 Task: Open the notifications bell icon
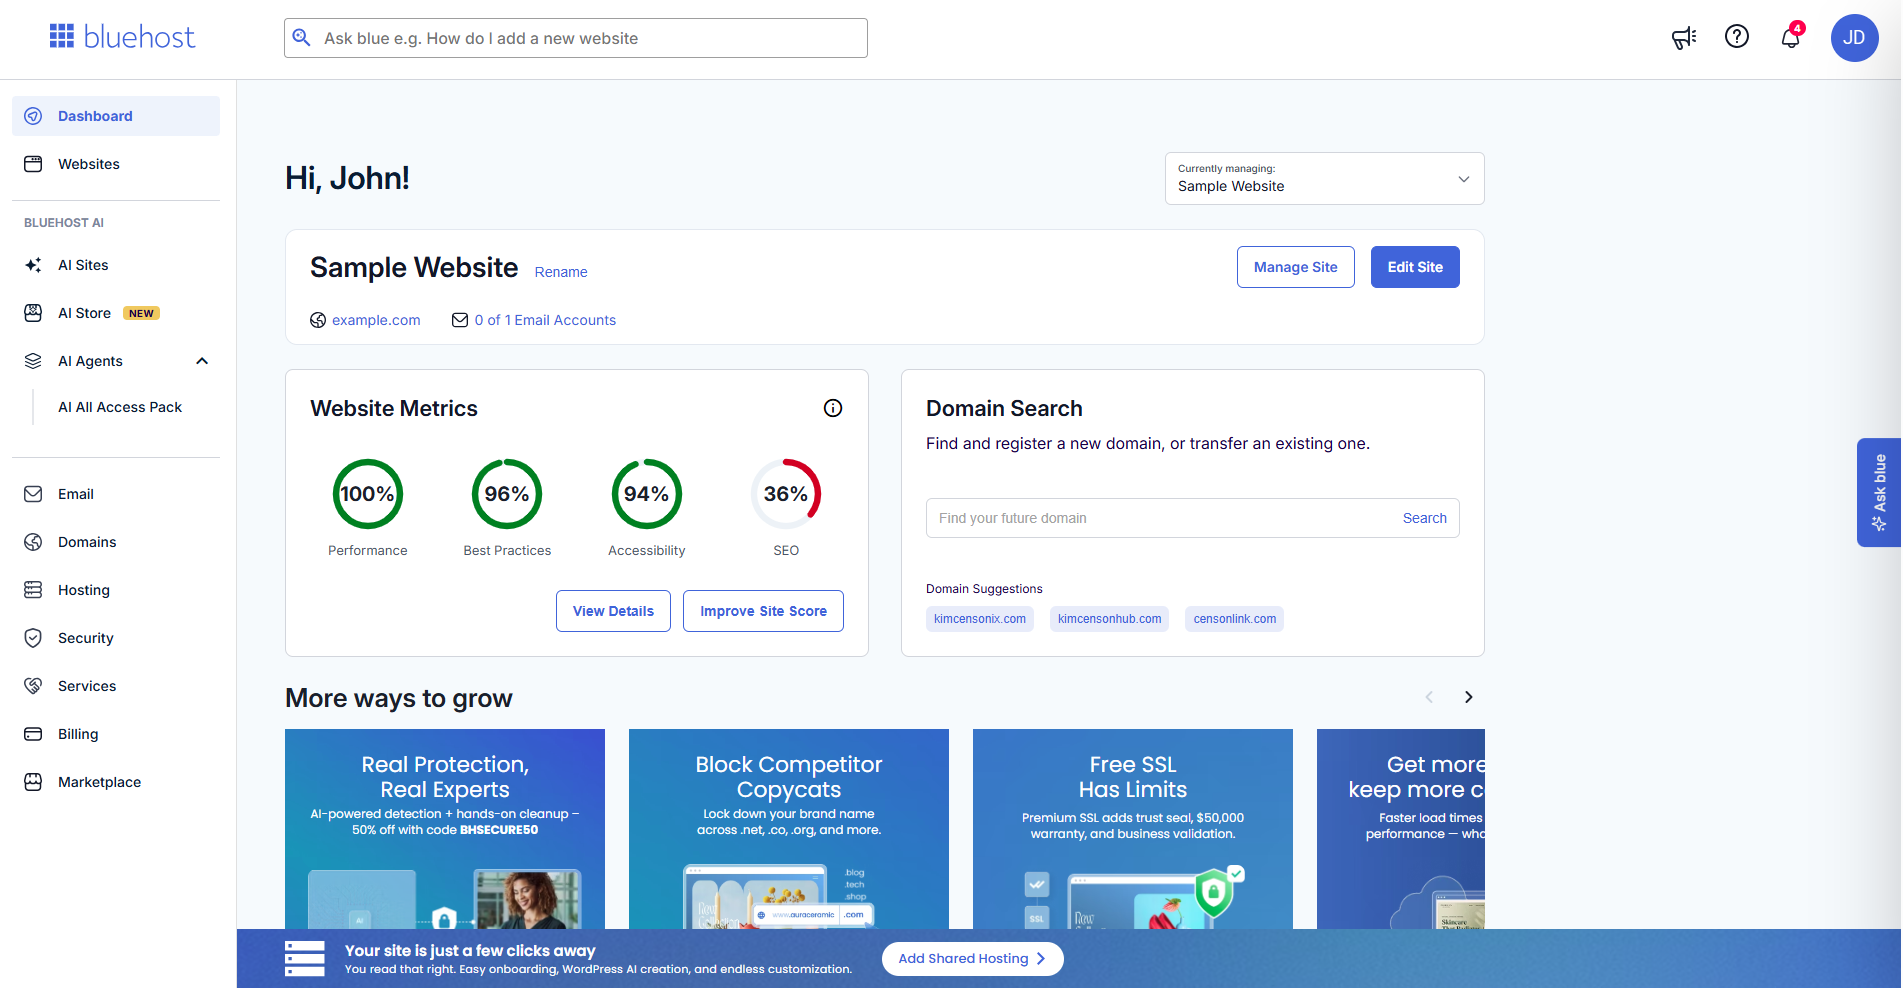[x=1790, y=38]
